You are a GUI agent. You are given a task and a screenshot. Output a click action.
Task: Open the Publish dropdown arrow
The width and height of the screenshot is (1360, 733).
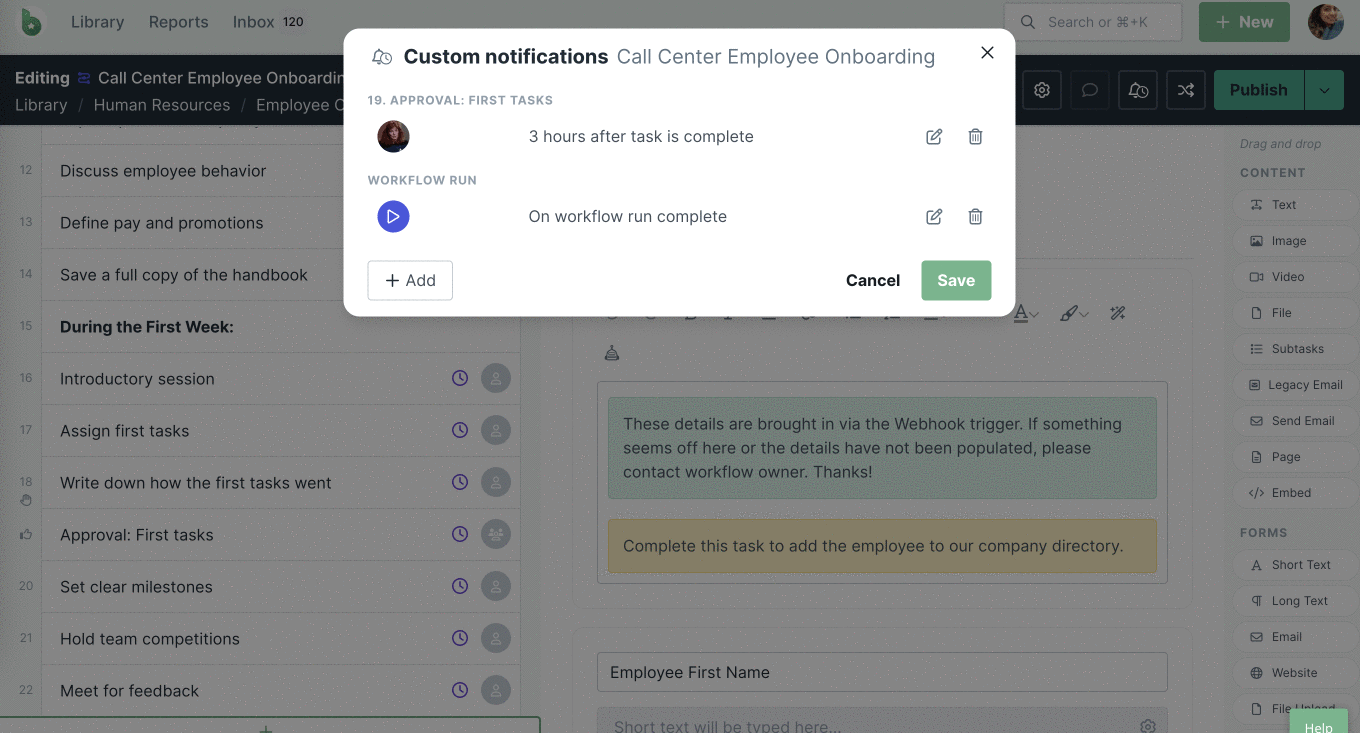click(x=1324, y=90)
